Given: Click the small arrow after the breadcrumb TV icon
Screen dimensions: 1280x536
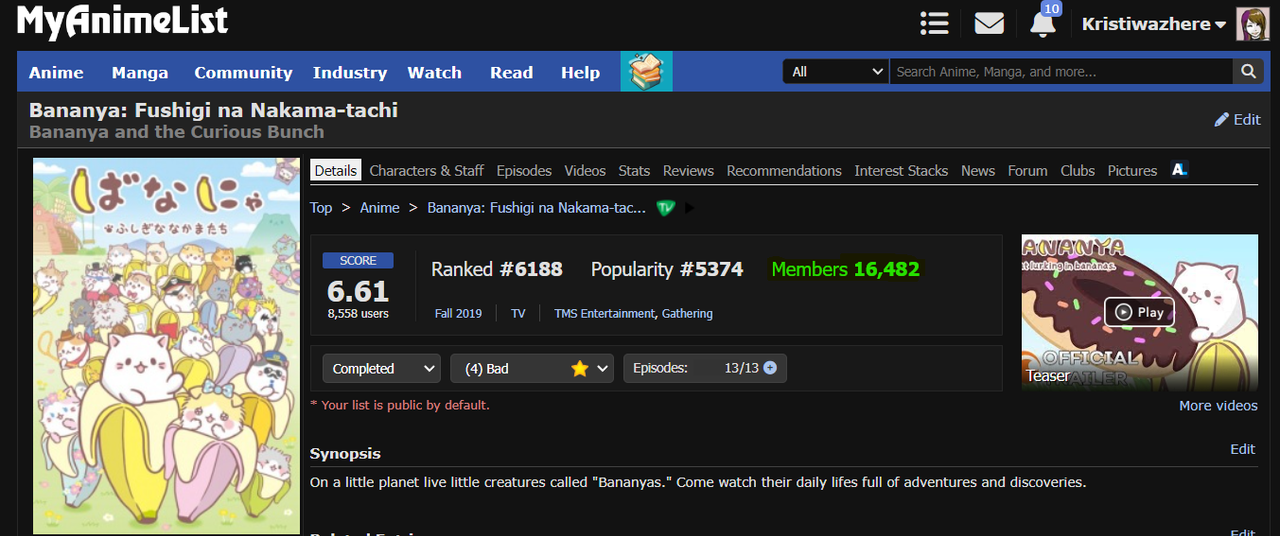Looking at the screenshot, I should 689,208.
